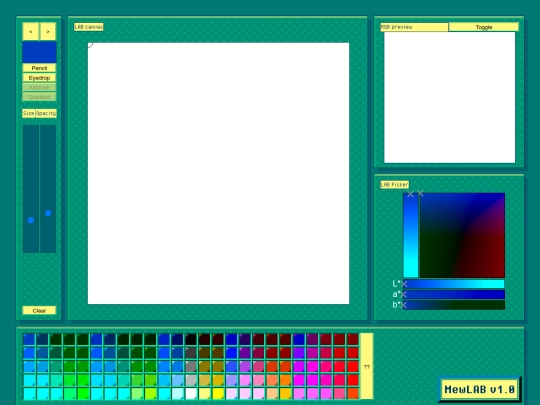
Task: Pick the light silver gray palette swatch
Action: click(191, 380)
